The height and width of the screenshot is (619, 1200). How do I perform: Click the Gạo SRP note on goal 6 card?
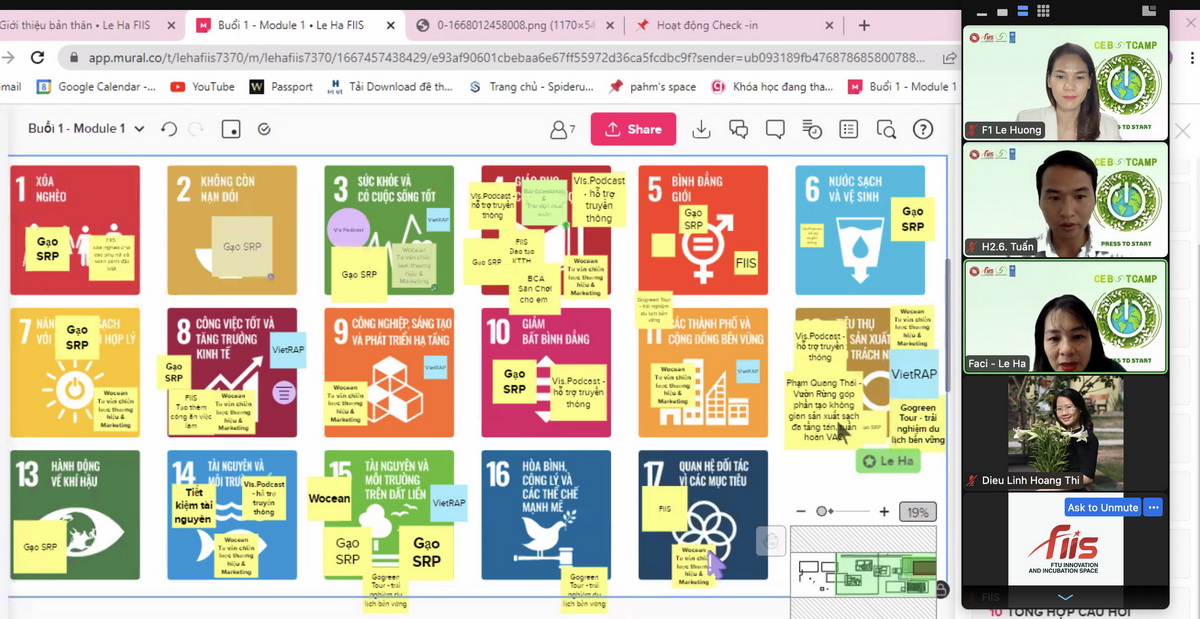pos(913,219)
